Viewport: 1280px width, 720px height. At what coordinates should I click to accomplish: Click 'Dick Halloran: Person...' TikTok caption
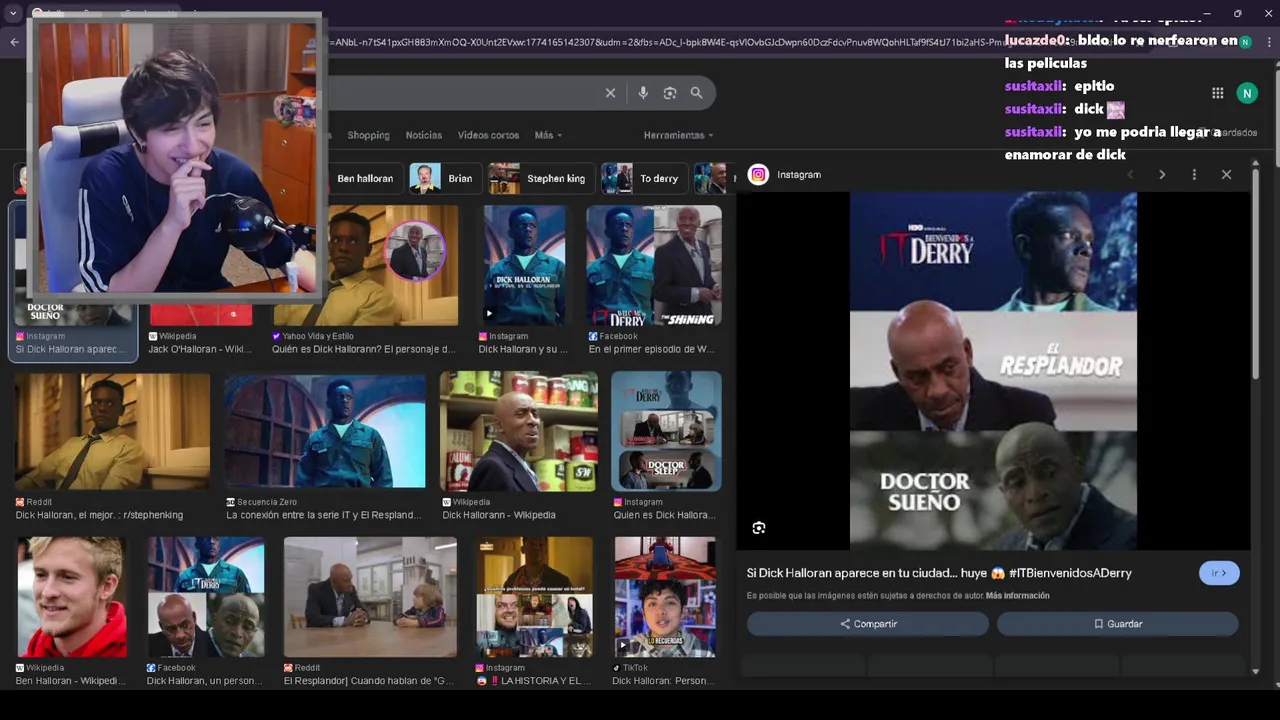[x=663, y=682]
